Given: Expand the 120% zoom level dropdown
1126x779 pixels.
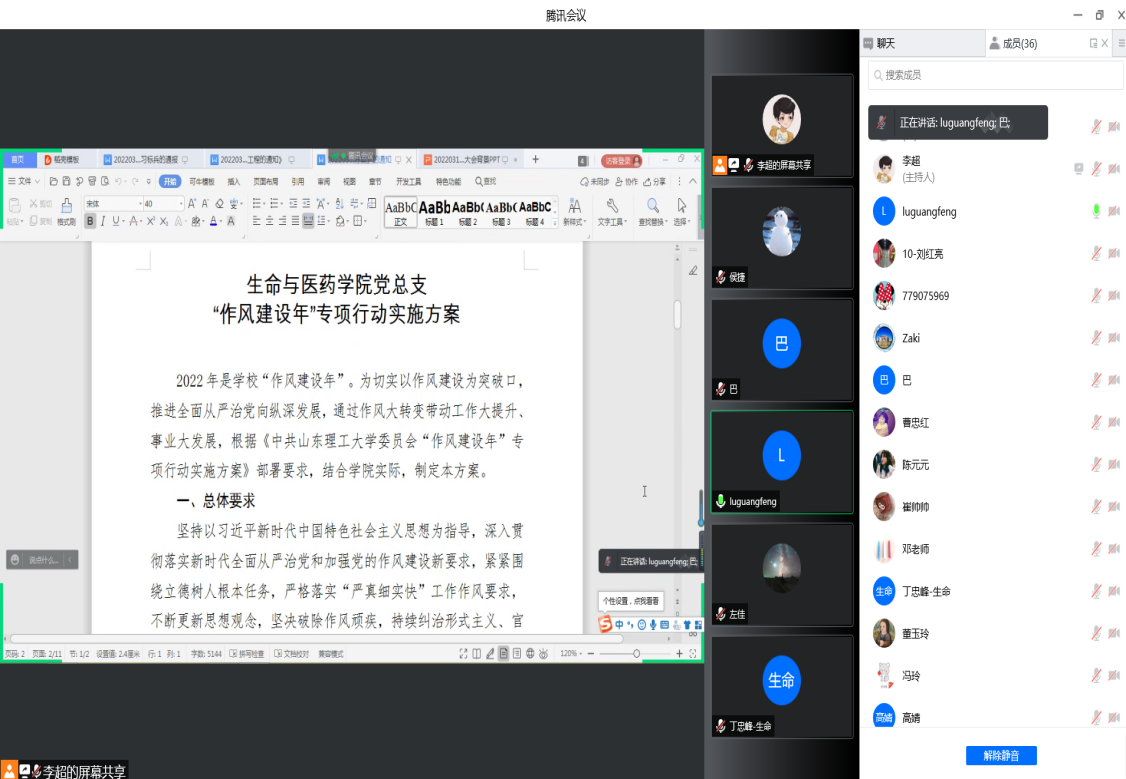Looking at the screenshot, I should click(x=570, y=653).
